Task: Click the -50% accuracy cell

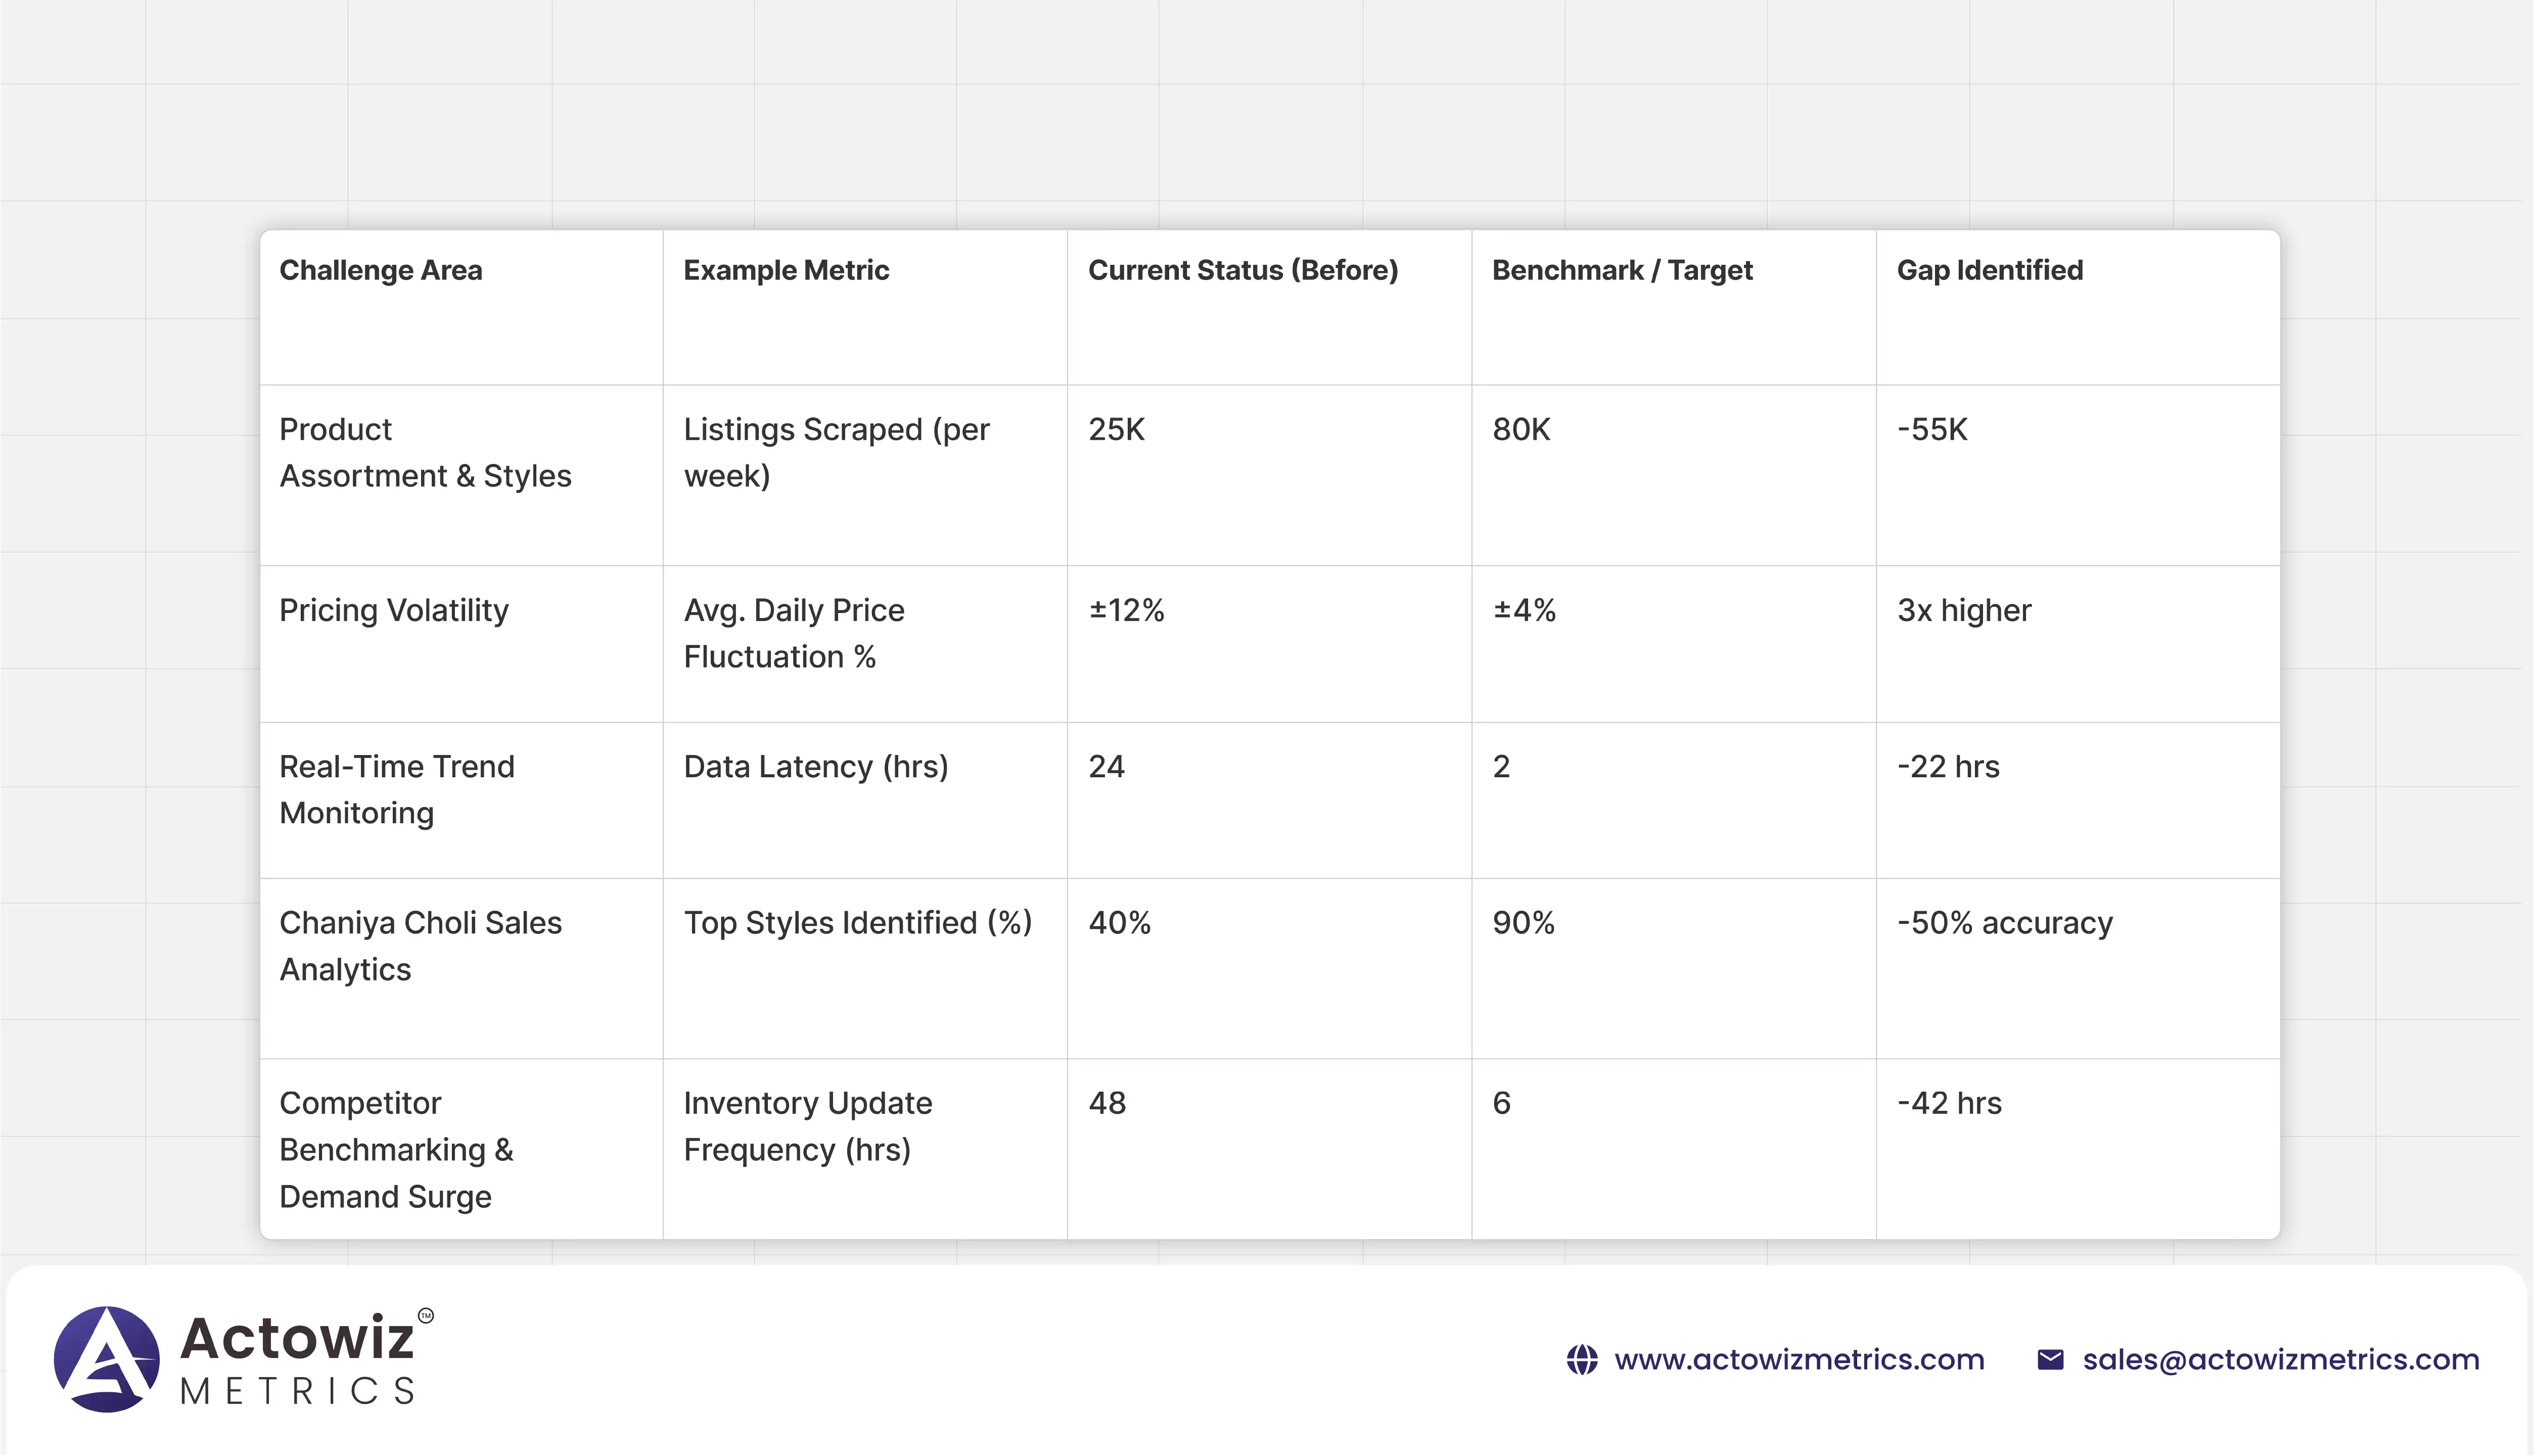Action: (x=2004, y=923)
